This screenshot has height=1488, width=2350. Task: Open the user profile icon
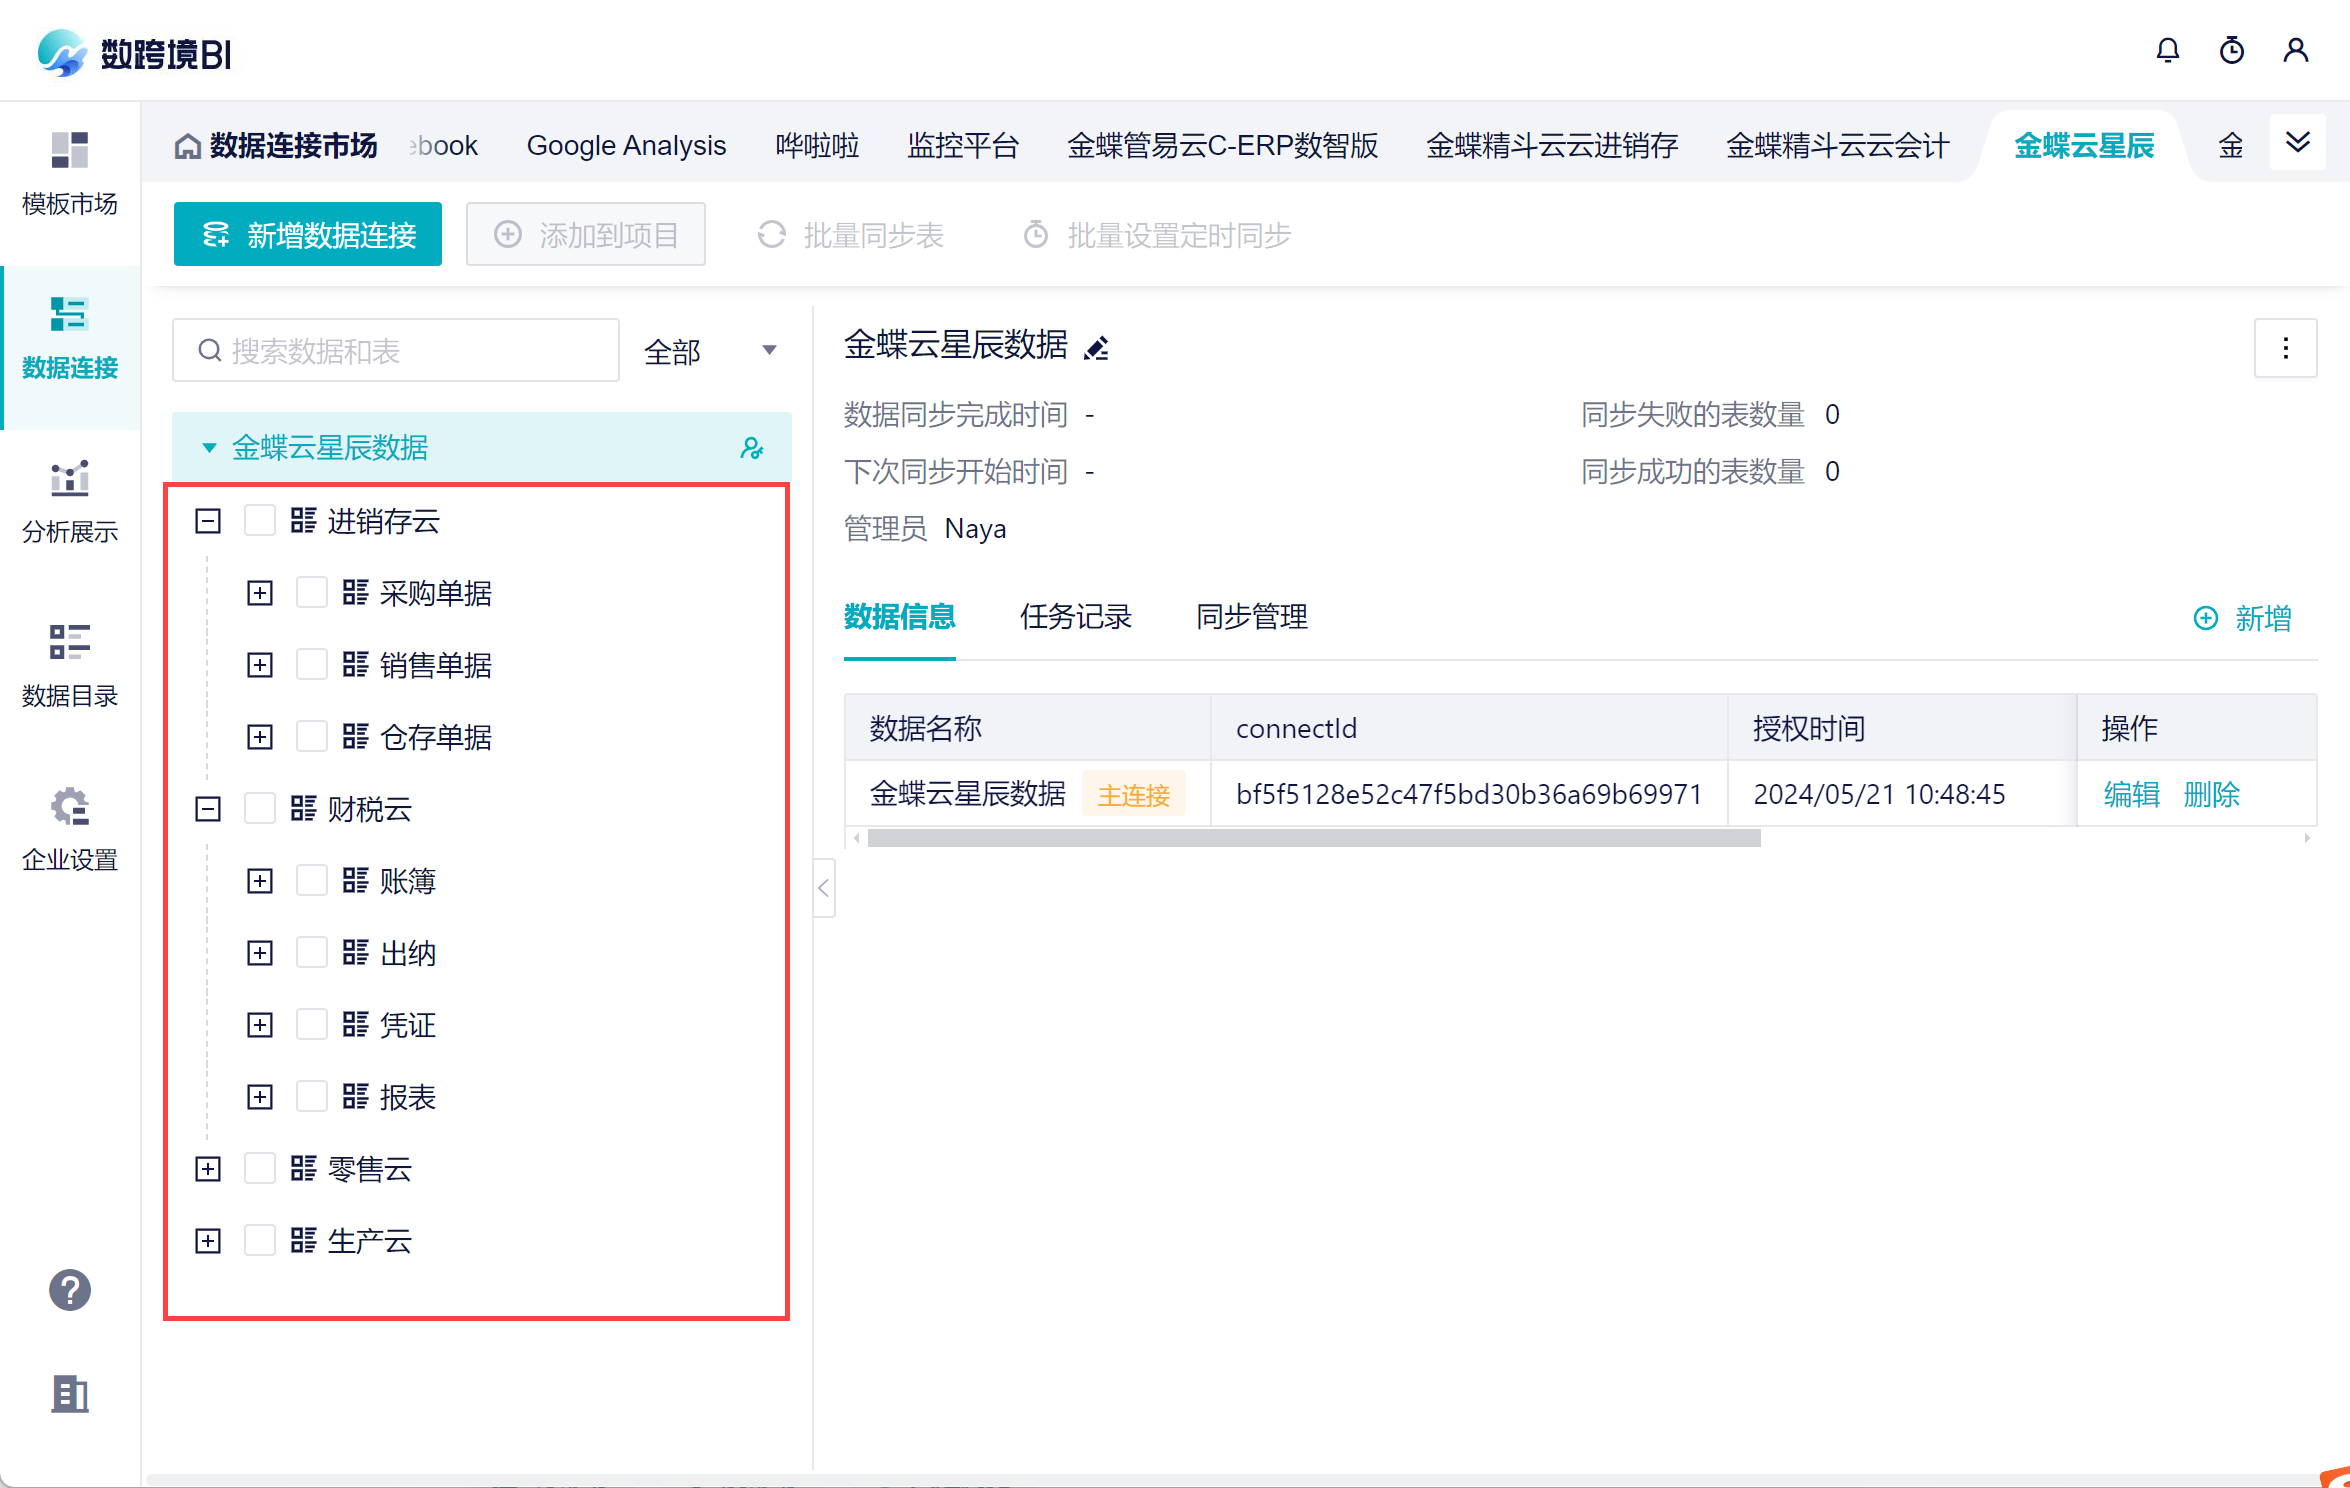click(x=2295, y=51)
